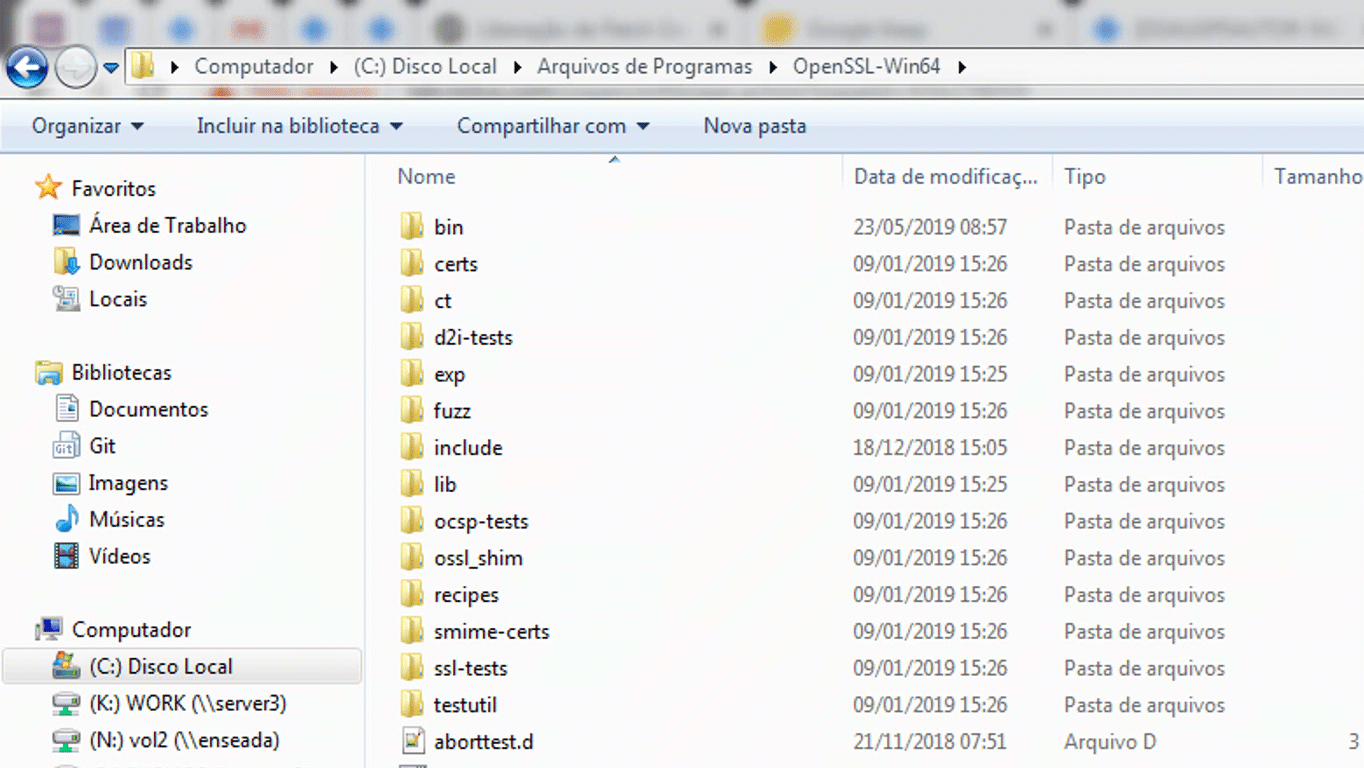Click the bin folder icon
1364x768 pixels.
(x=412, y=227)
